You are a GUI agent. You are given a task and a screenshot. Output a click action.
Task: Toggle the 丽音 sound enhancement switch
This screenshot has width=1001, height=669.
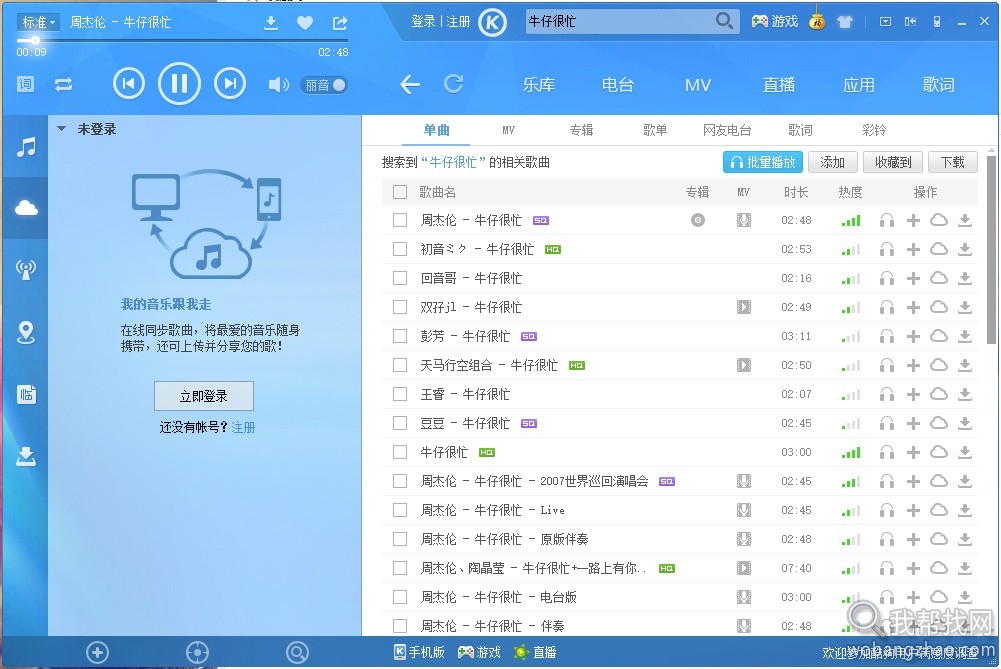pos(324,85)
